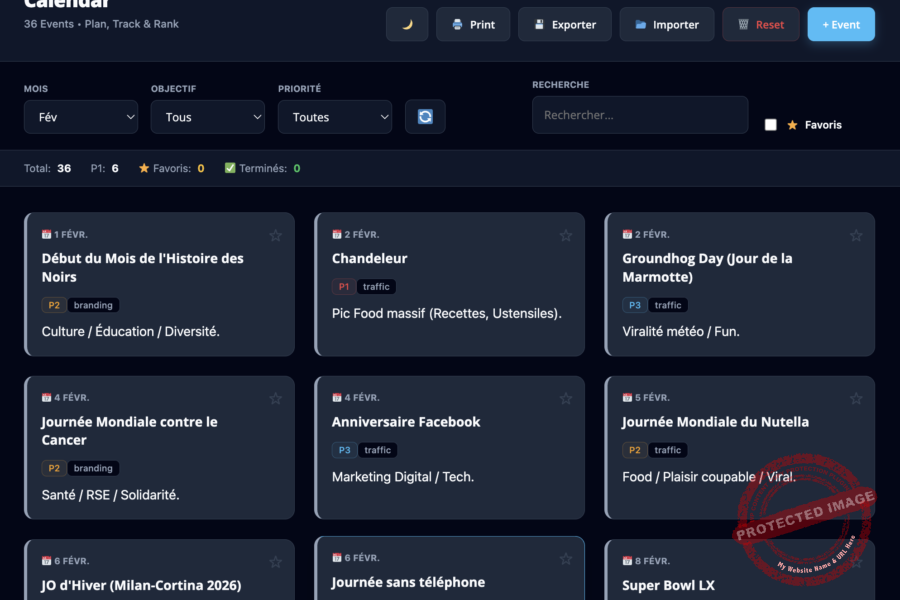The image size is (900, 600).
Task: Click the Reset button
Action: click(x=760, y=23)
